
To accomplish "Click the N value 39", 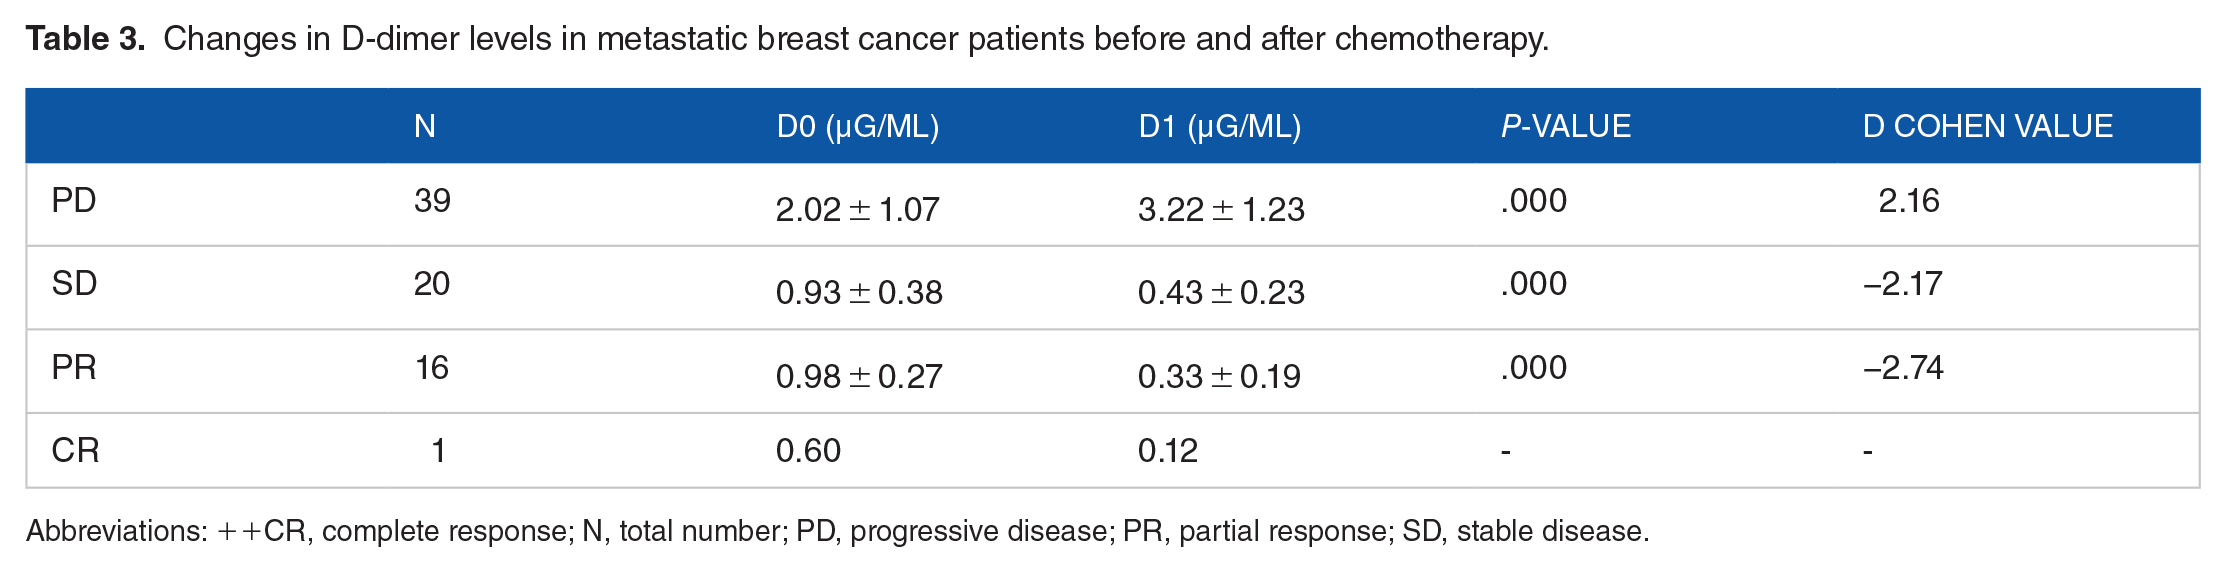I will coord(432,201).
